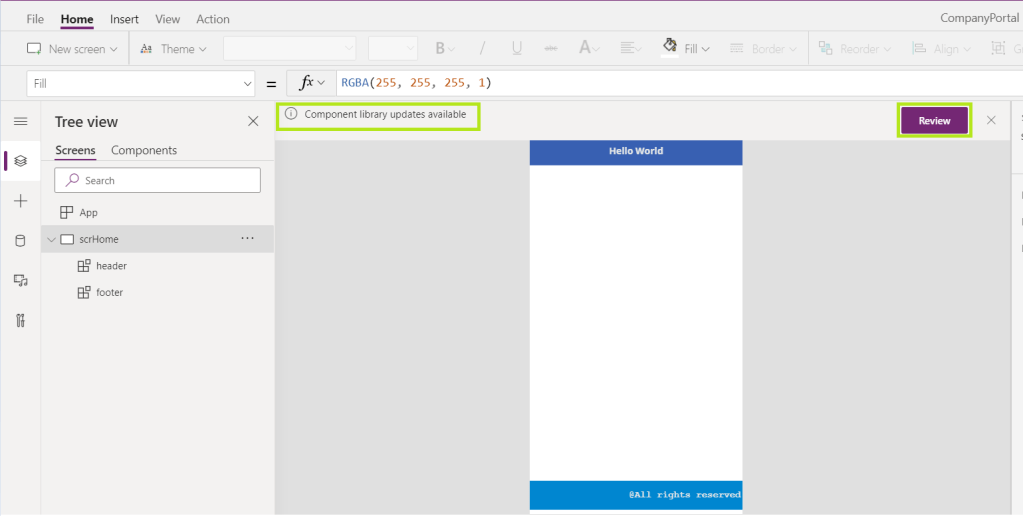Click the Insert plus icon in sidebar
1023x516 pixels.
[20, 201]
